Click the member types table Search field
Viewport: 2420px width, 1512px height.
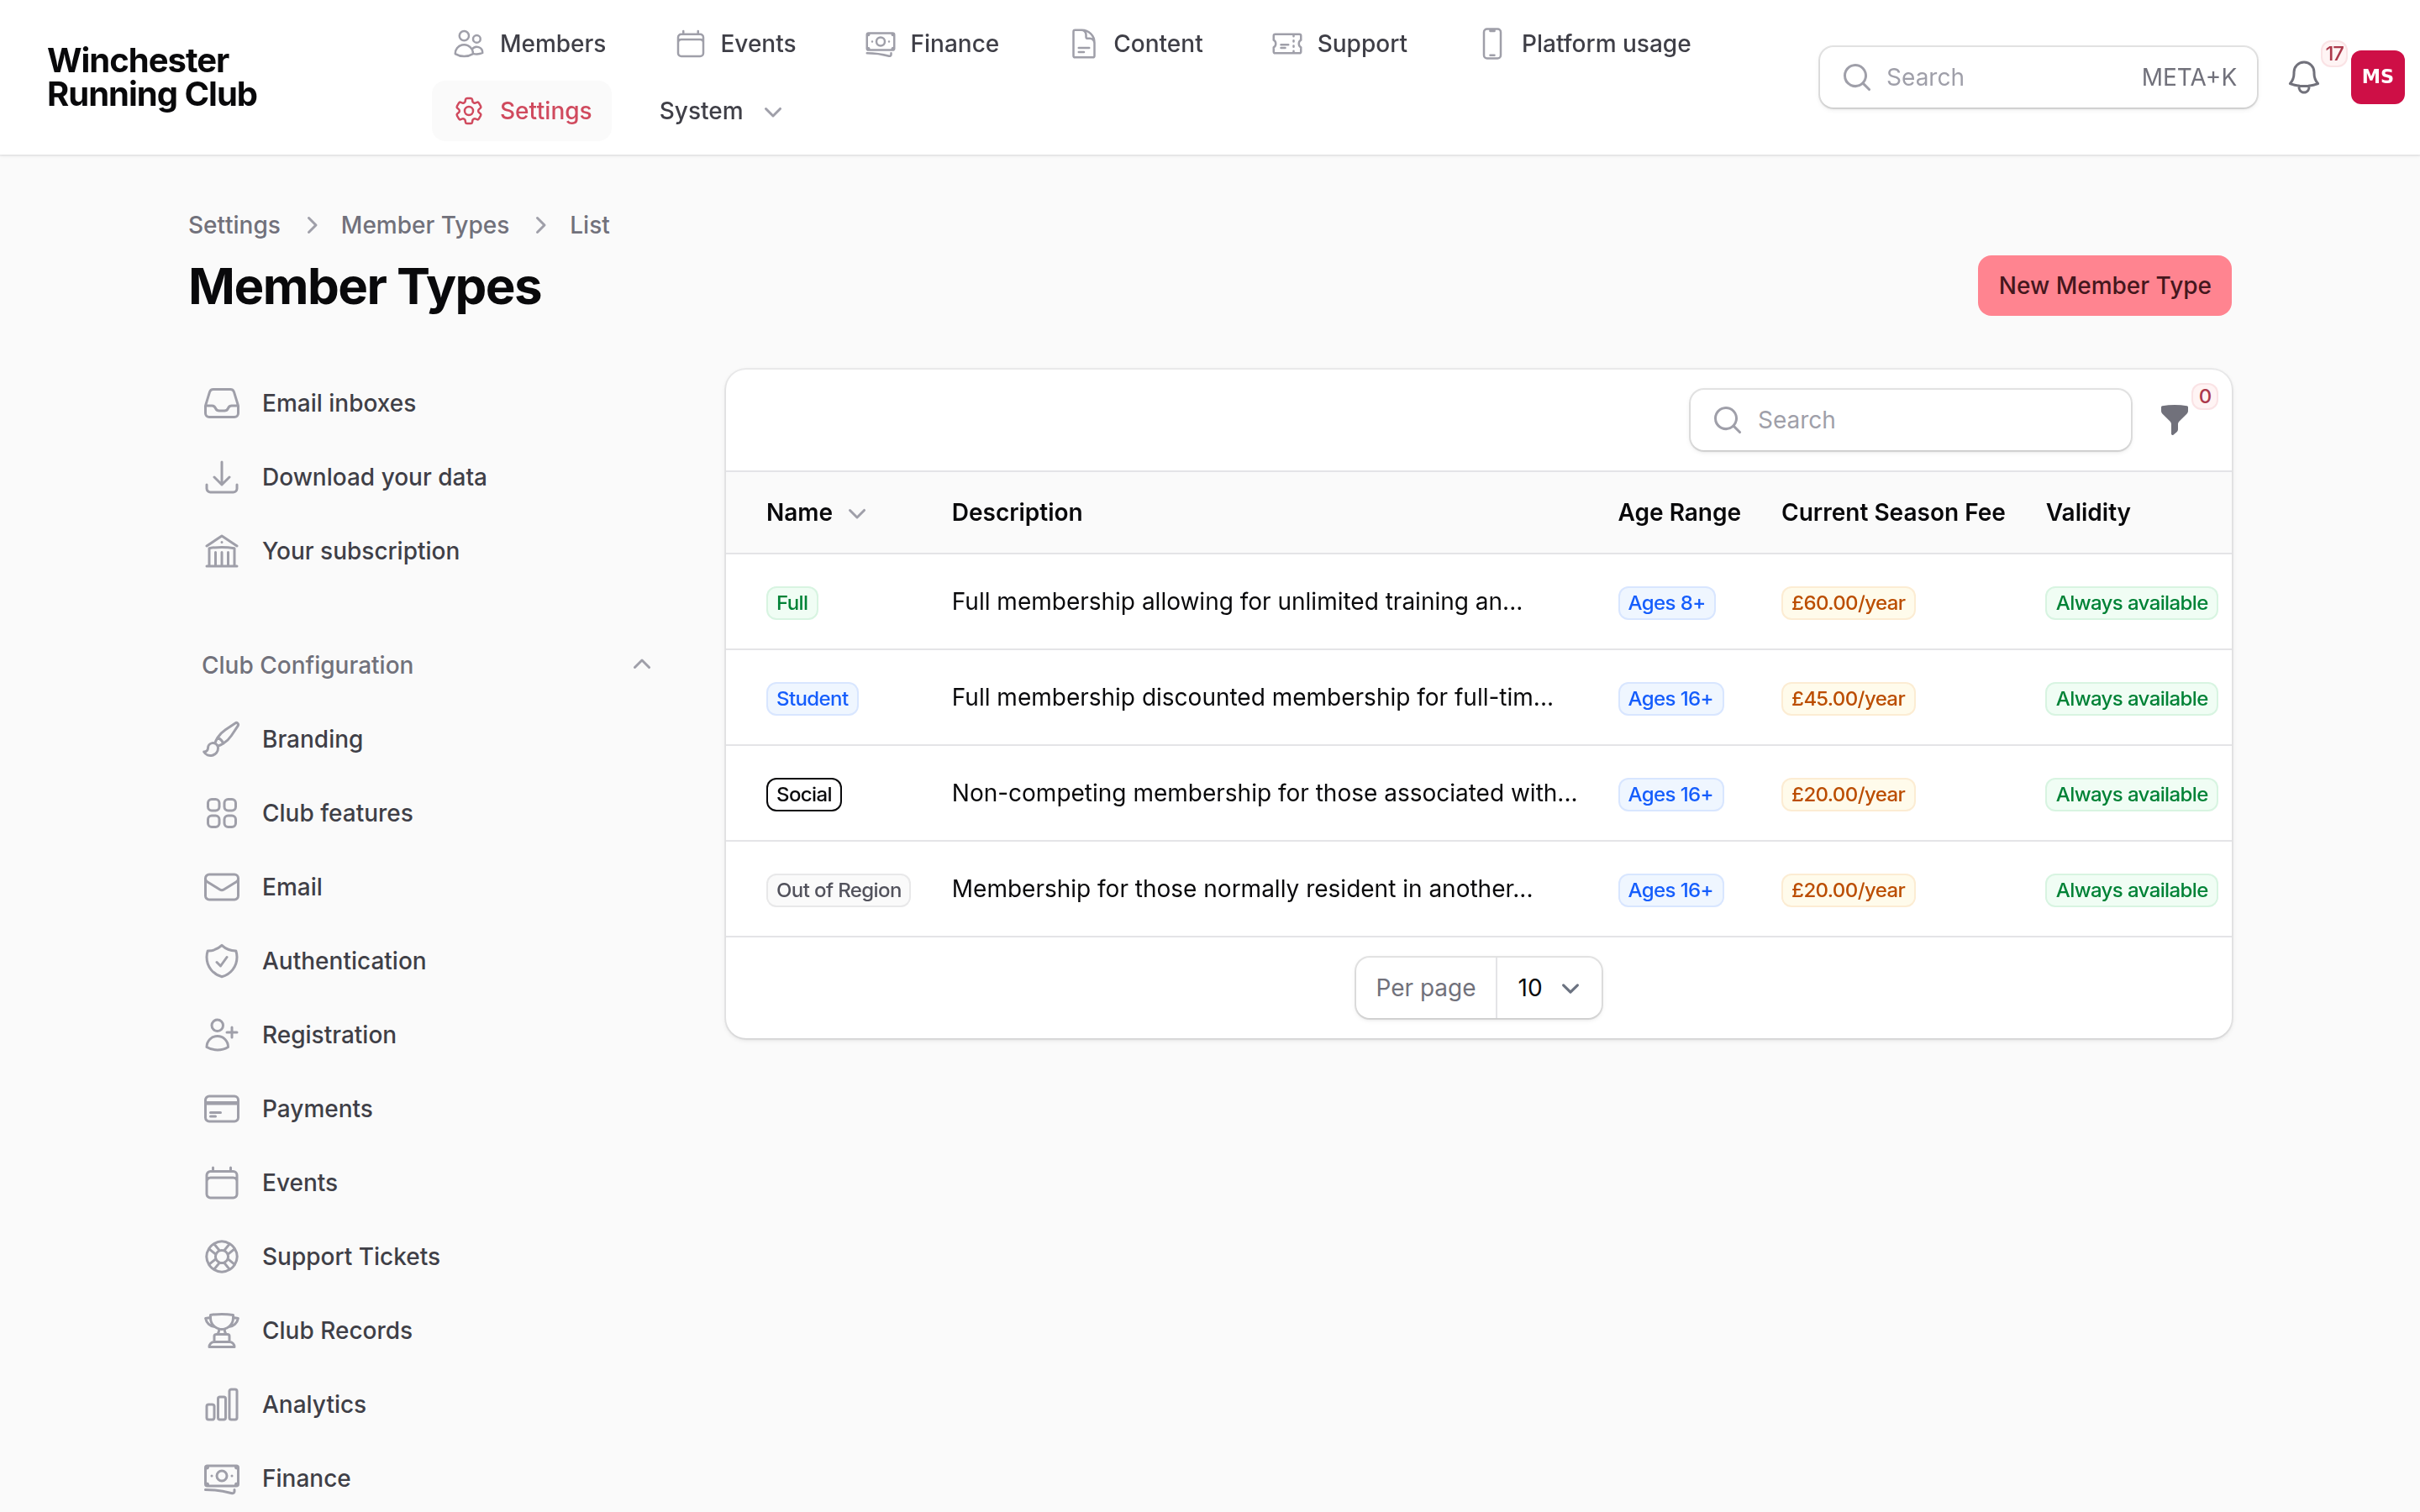coord(1910,420)
